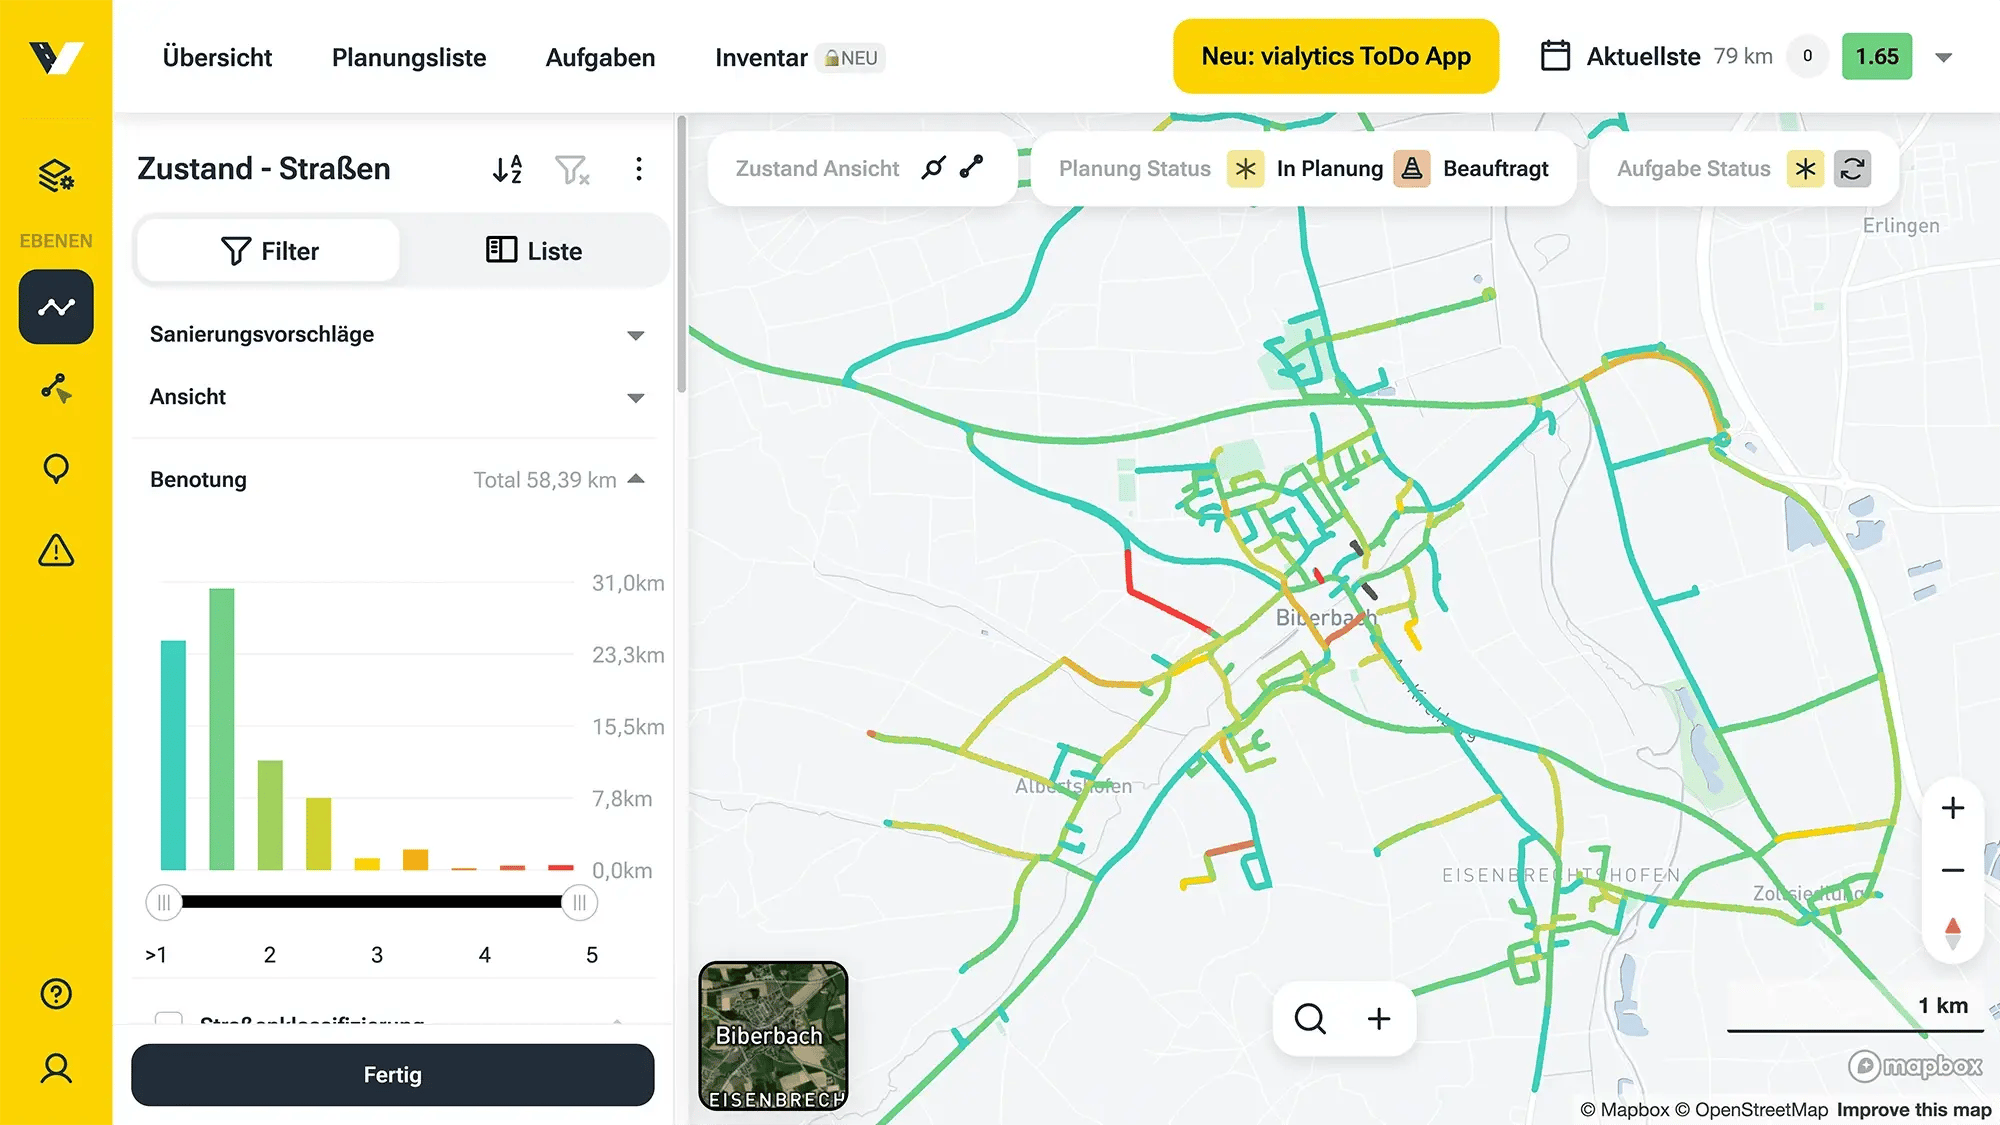Open the Improve this map link

tap(1914, 1110)
